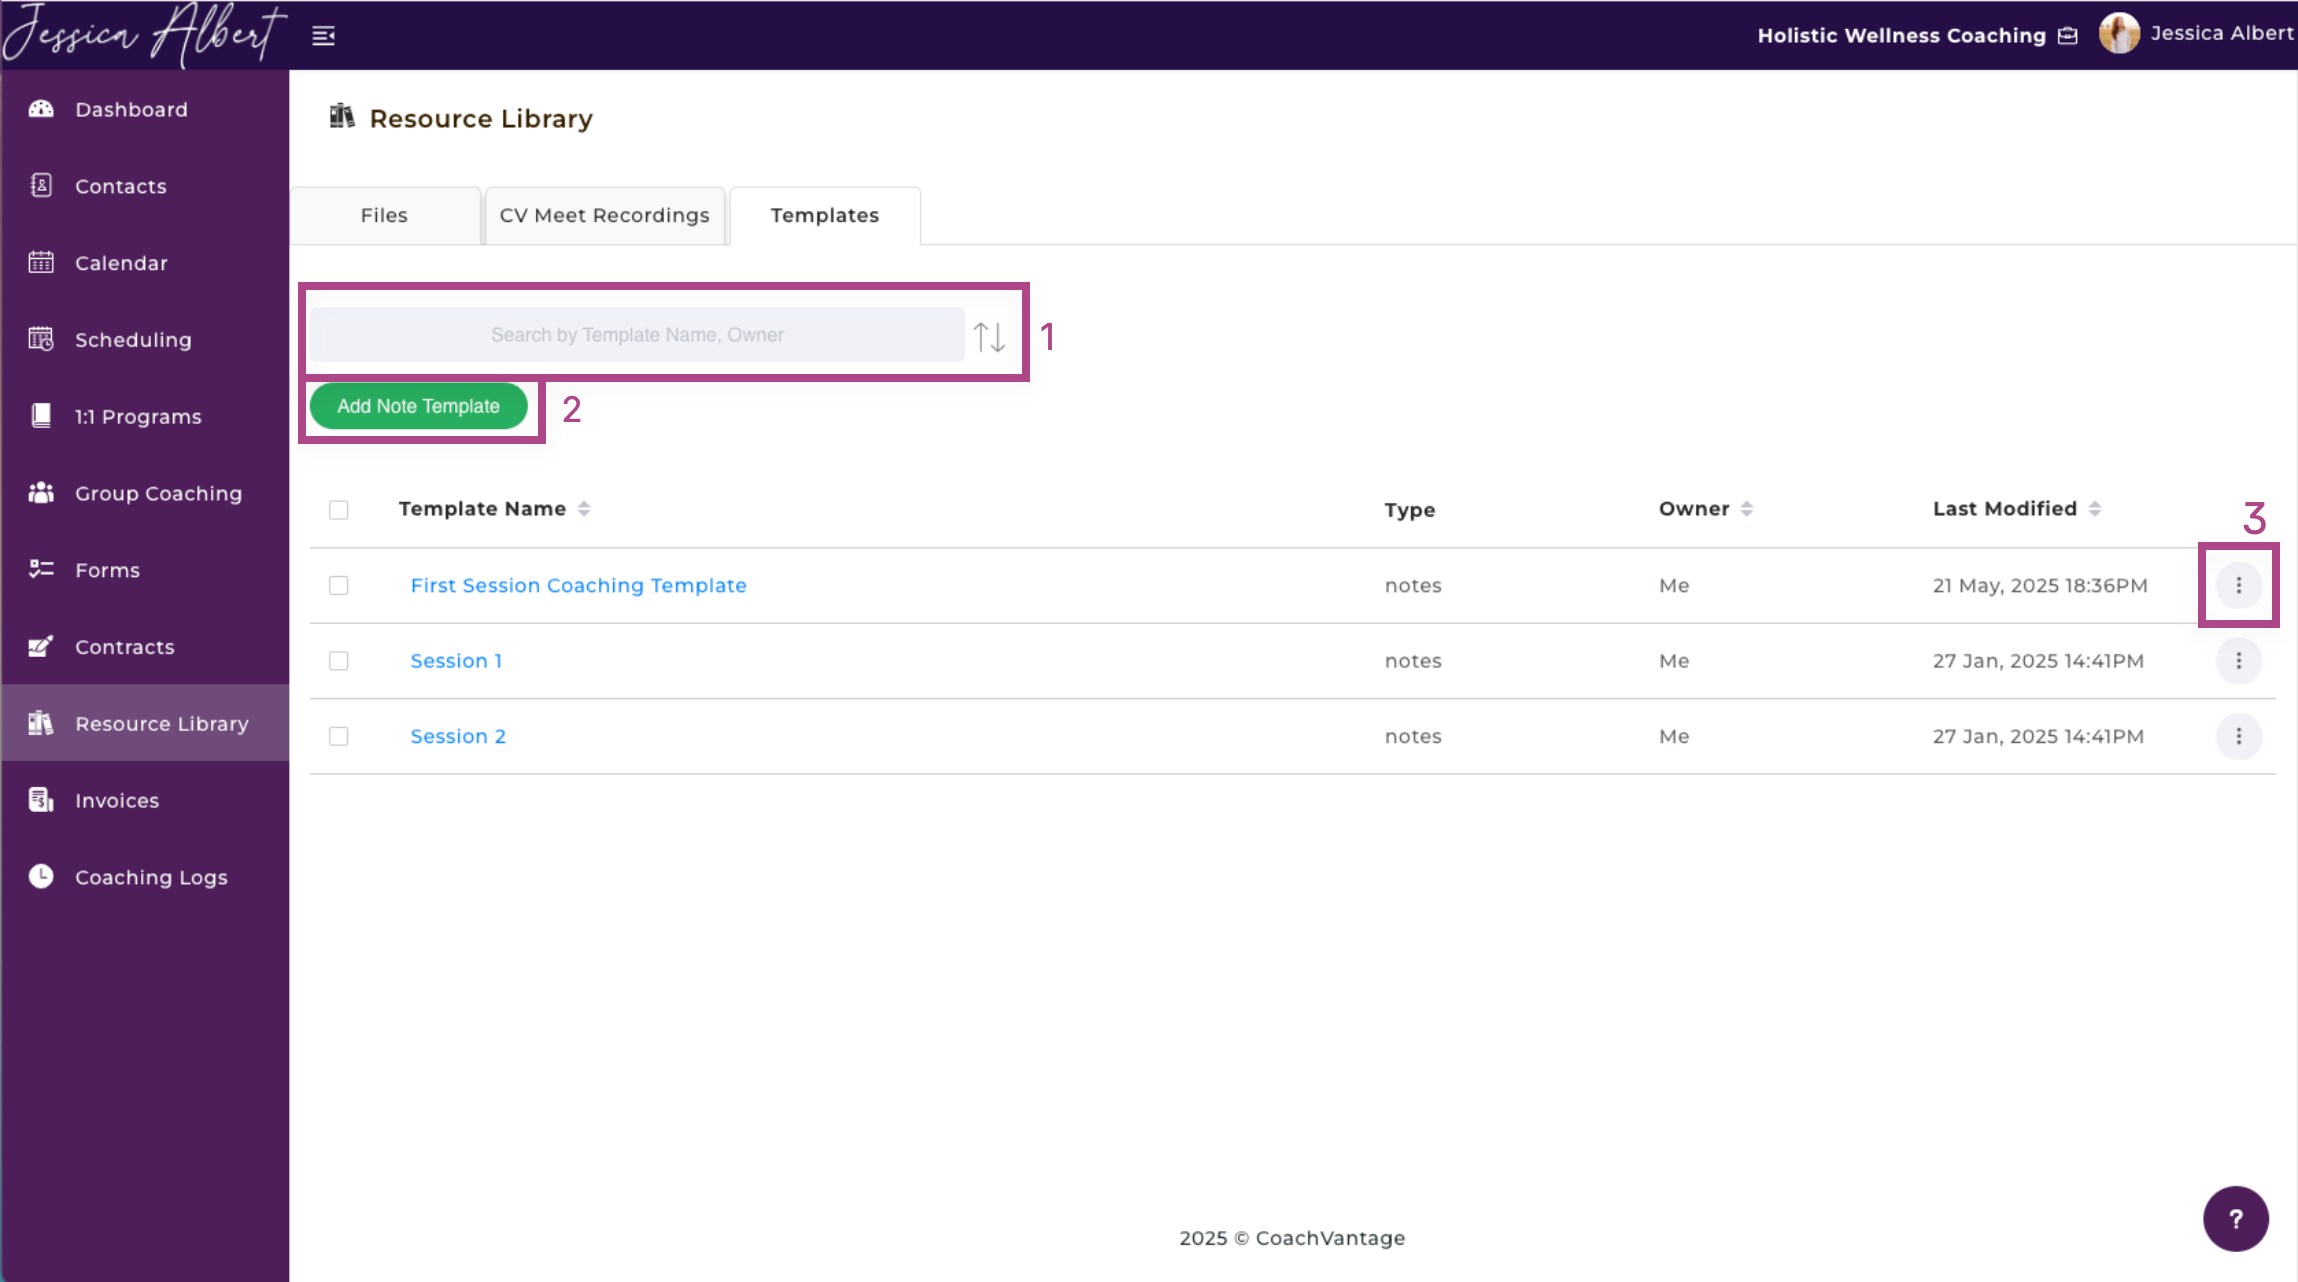Click Holistic Wellness Coaching business name
Image resolution: width=2298 pixels, height=1282 pixels.
click(x=1902, y=35)
